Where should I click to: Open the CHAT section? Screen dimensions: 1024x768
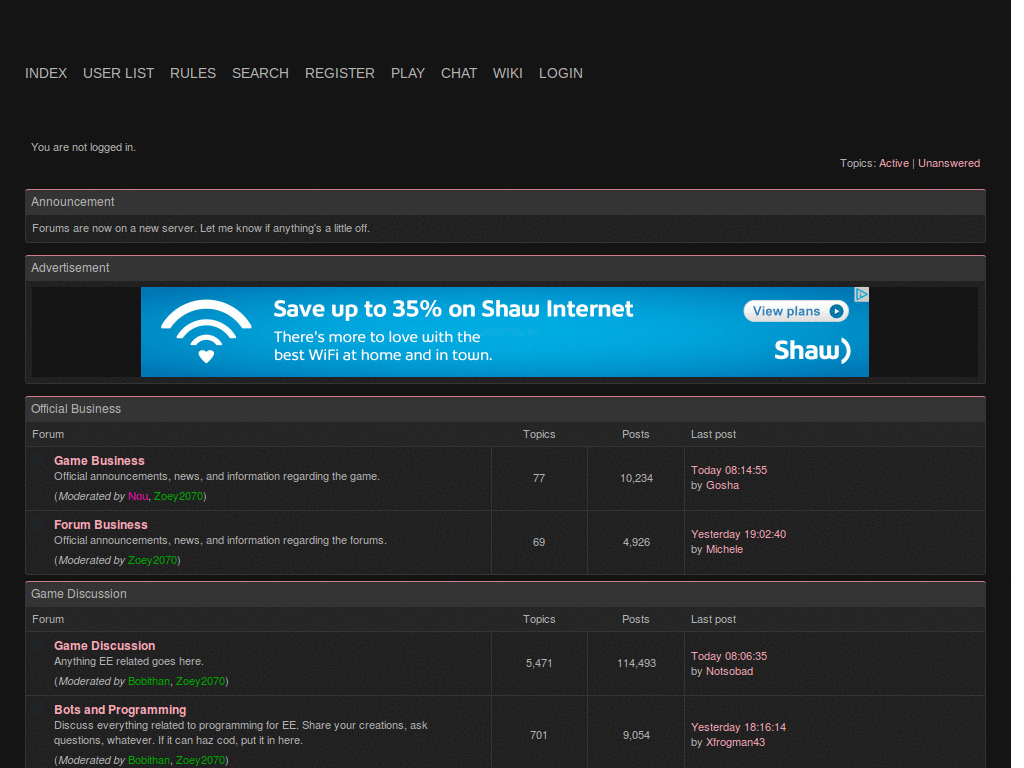(459, 73)
